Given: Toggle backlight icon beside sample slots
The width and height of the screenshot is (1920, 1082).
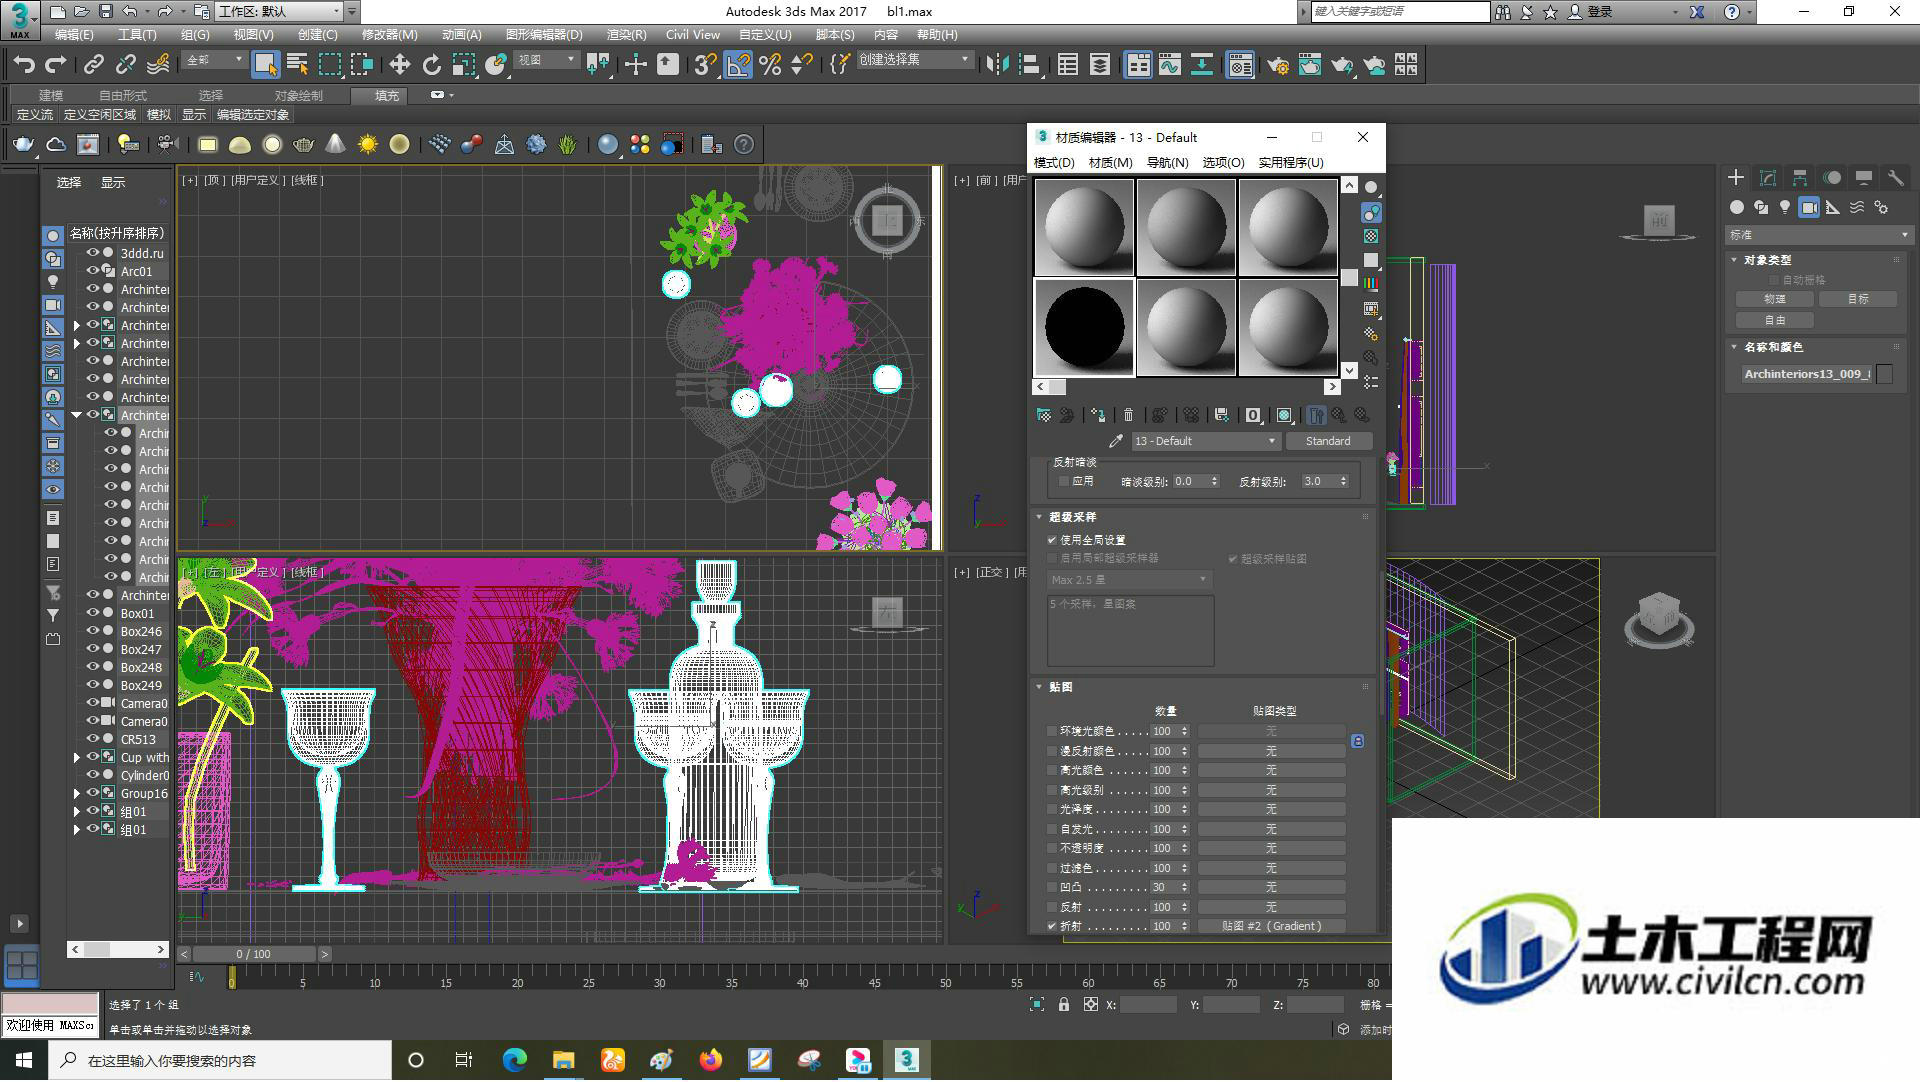Looking at the screenshot, I should [1371, 212].
